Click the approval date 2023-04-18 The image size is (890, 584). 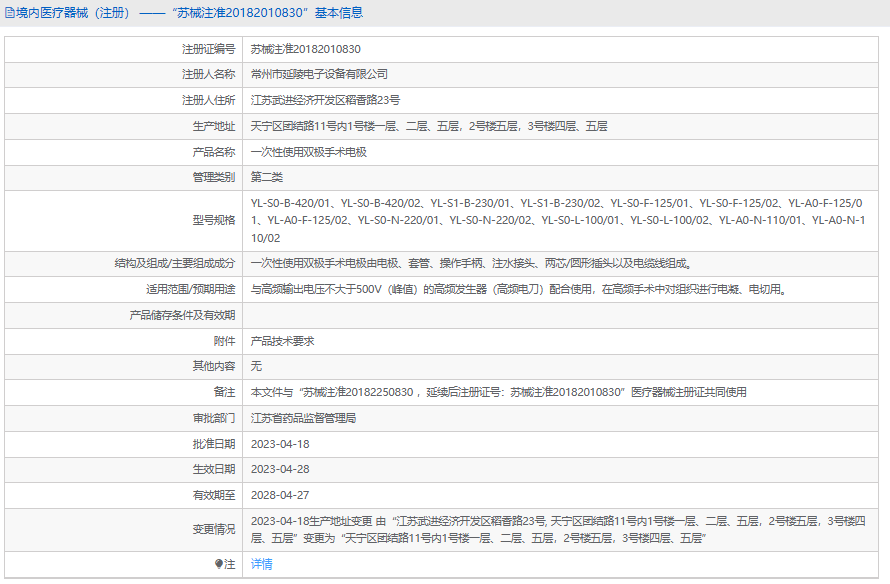pyautogui.click(x=280, y=443)
